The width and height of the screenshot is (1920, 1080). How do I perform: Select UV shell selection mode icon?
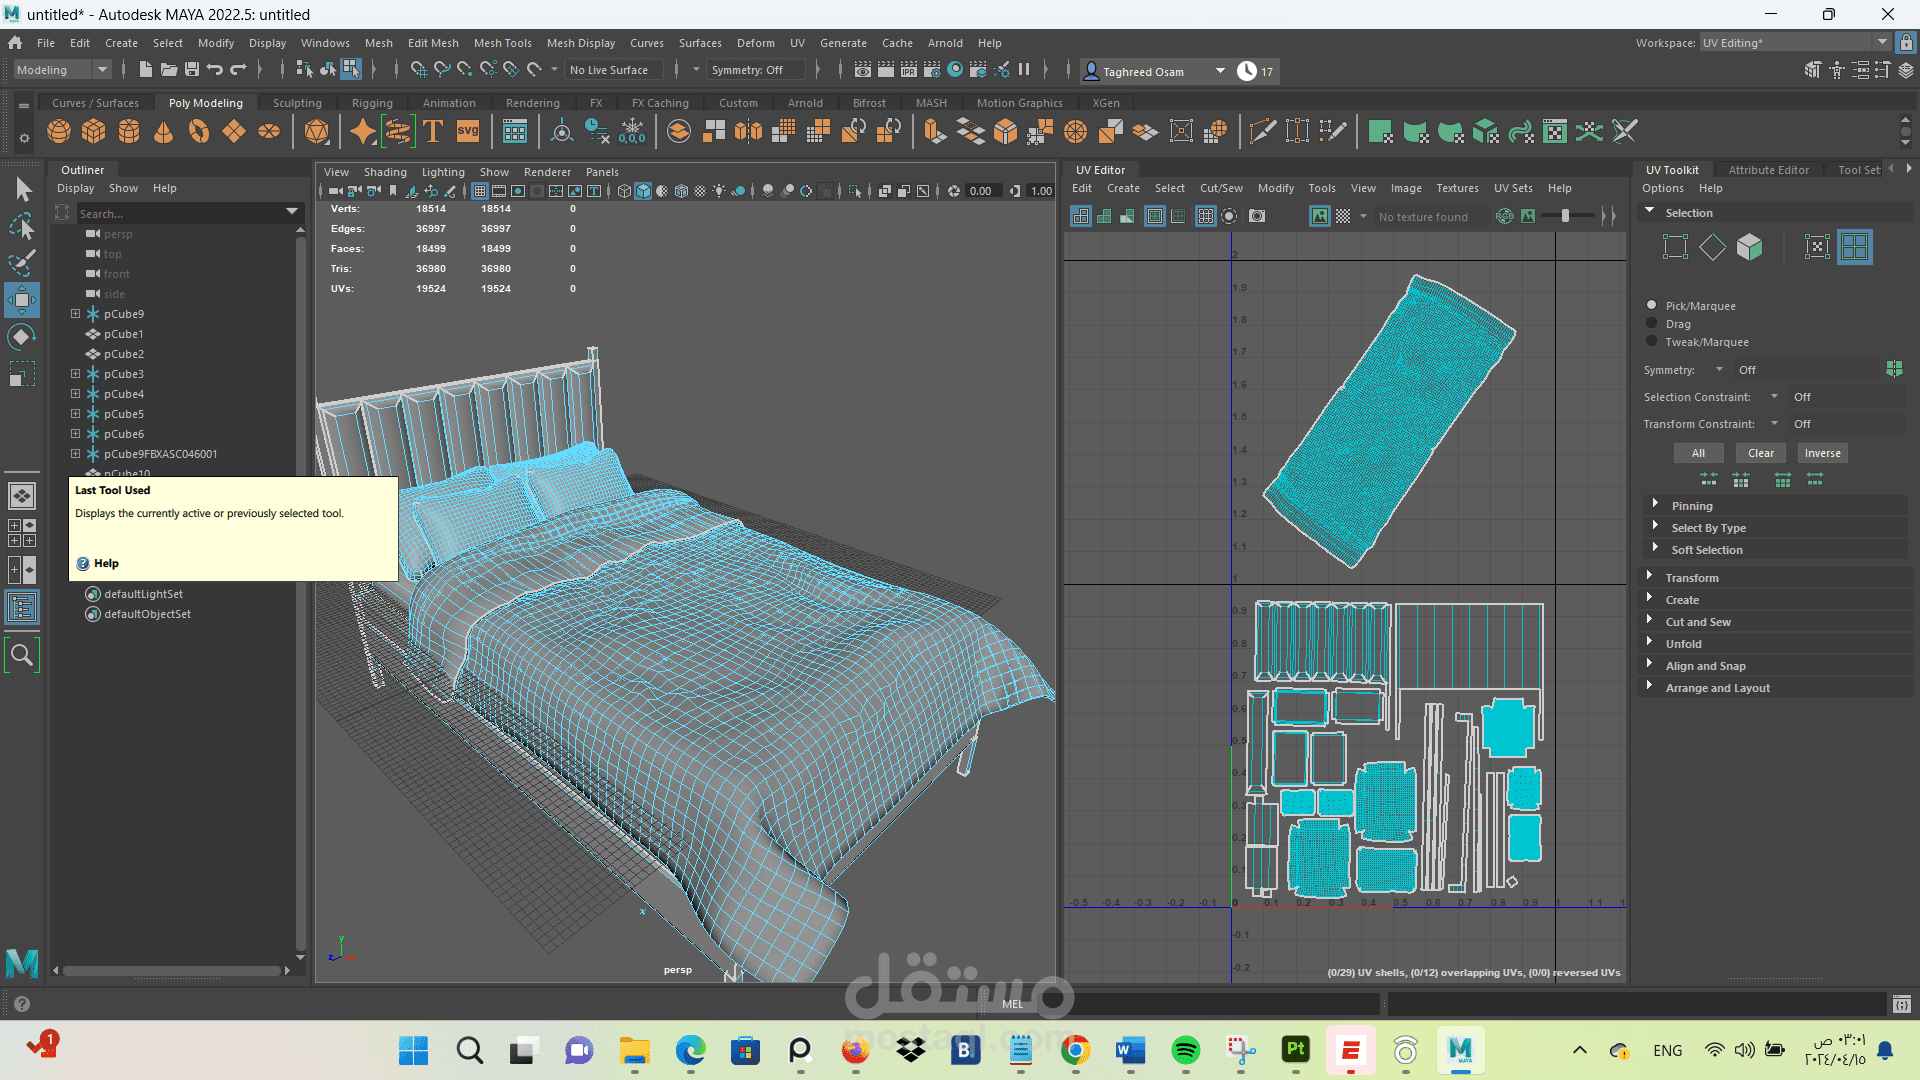click(1854, 247)
